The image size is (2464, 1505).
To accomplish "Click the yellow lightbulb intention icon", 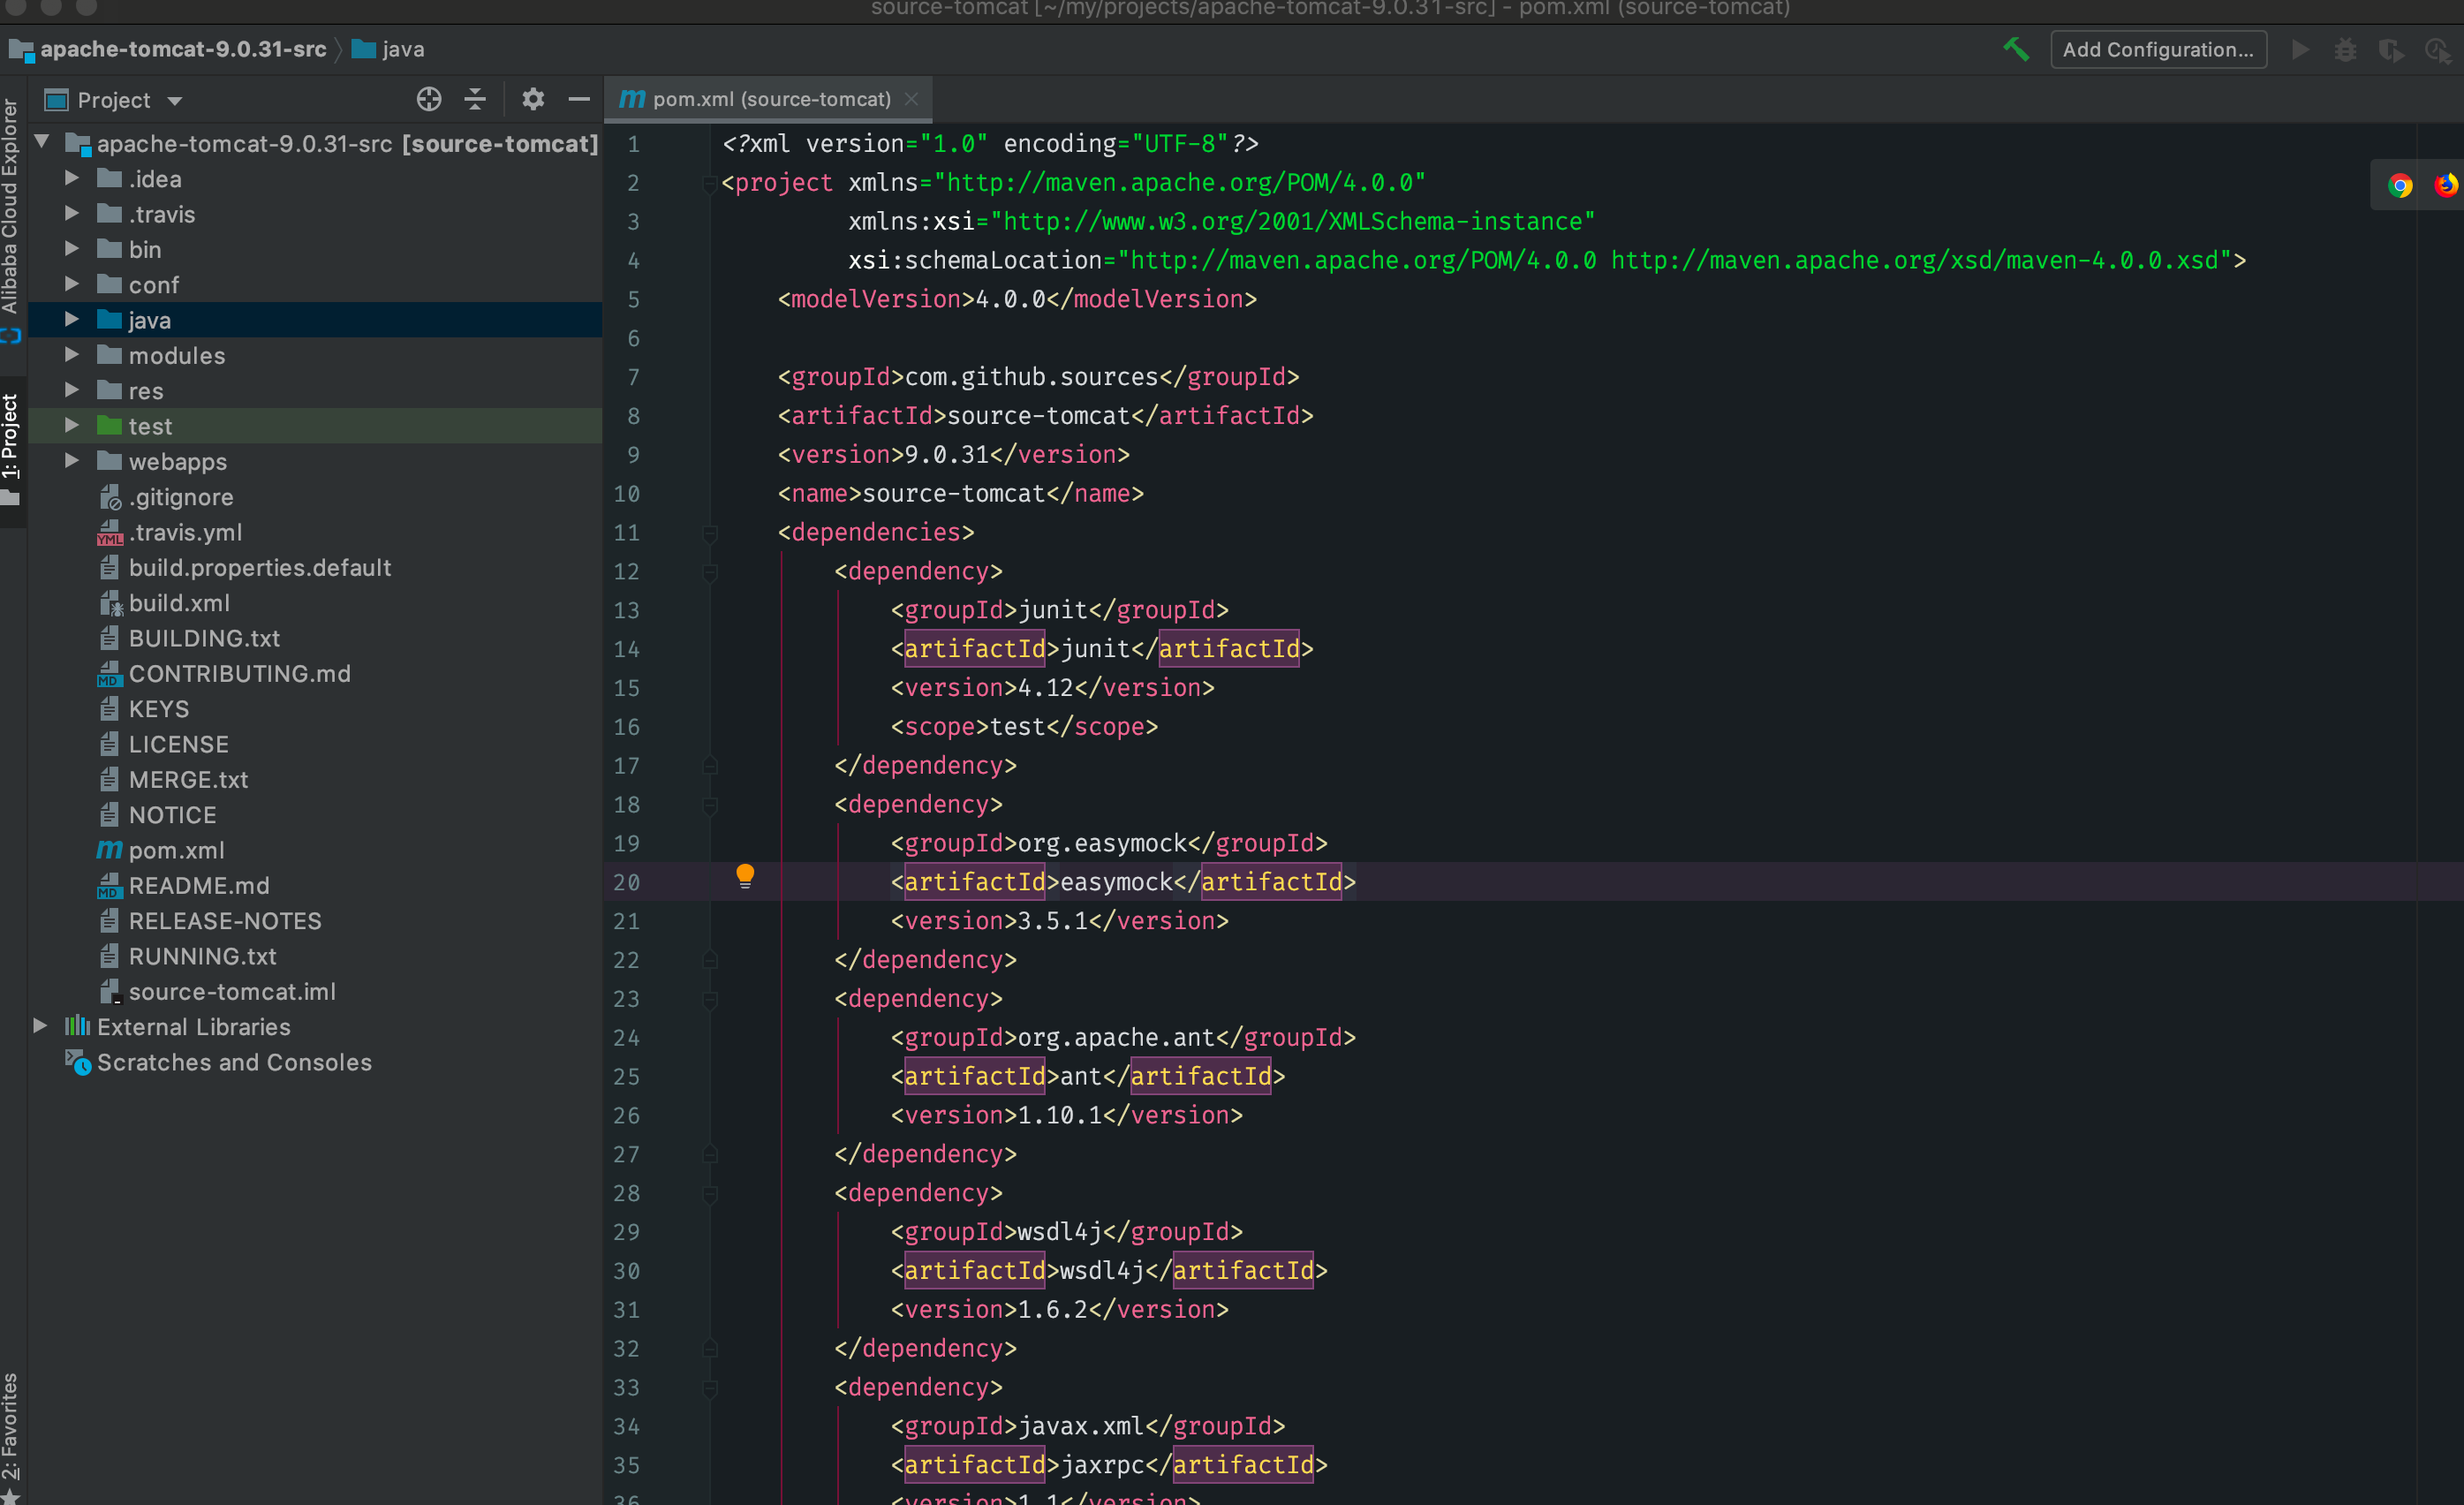I will click(x=745, y=876).
